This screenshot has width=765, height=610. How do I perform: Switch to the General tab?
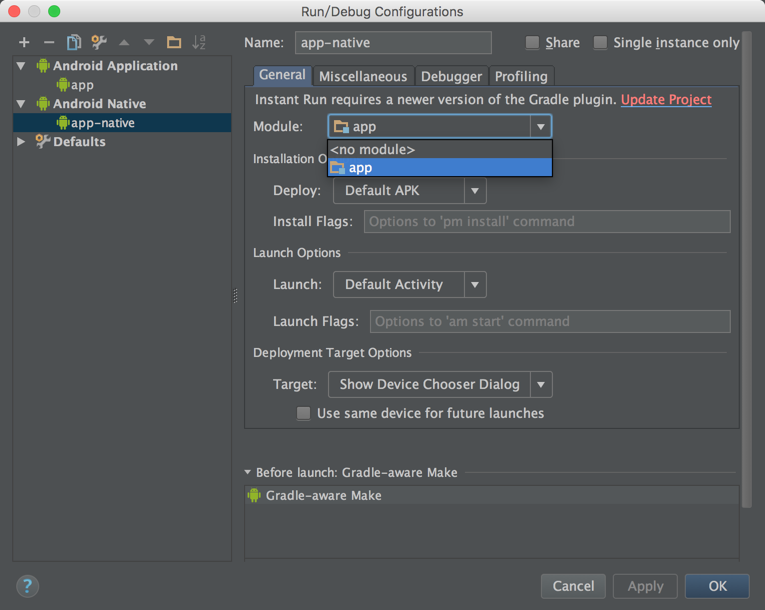click(282, 75)
